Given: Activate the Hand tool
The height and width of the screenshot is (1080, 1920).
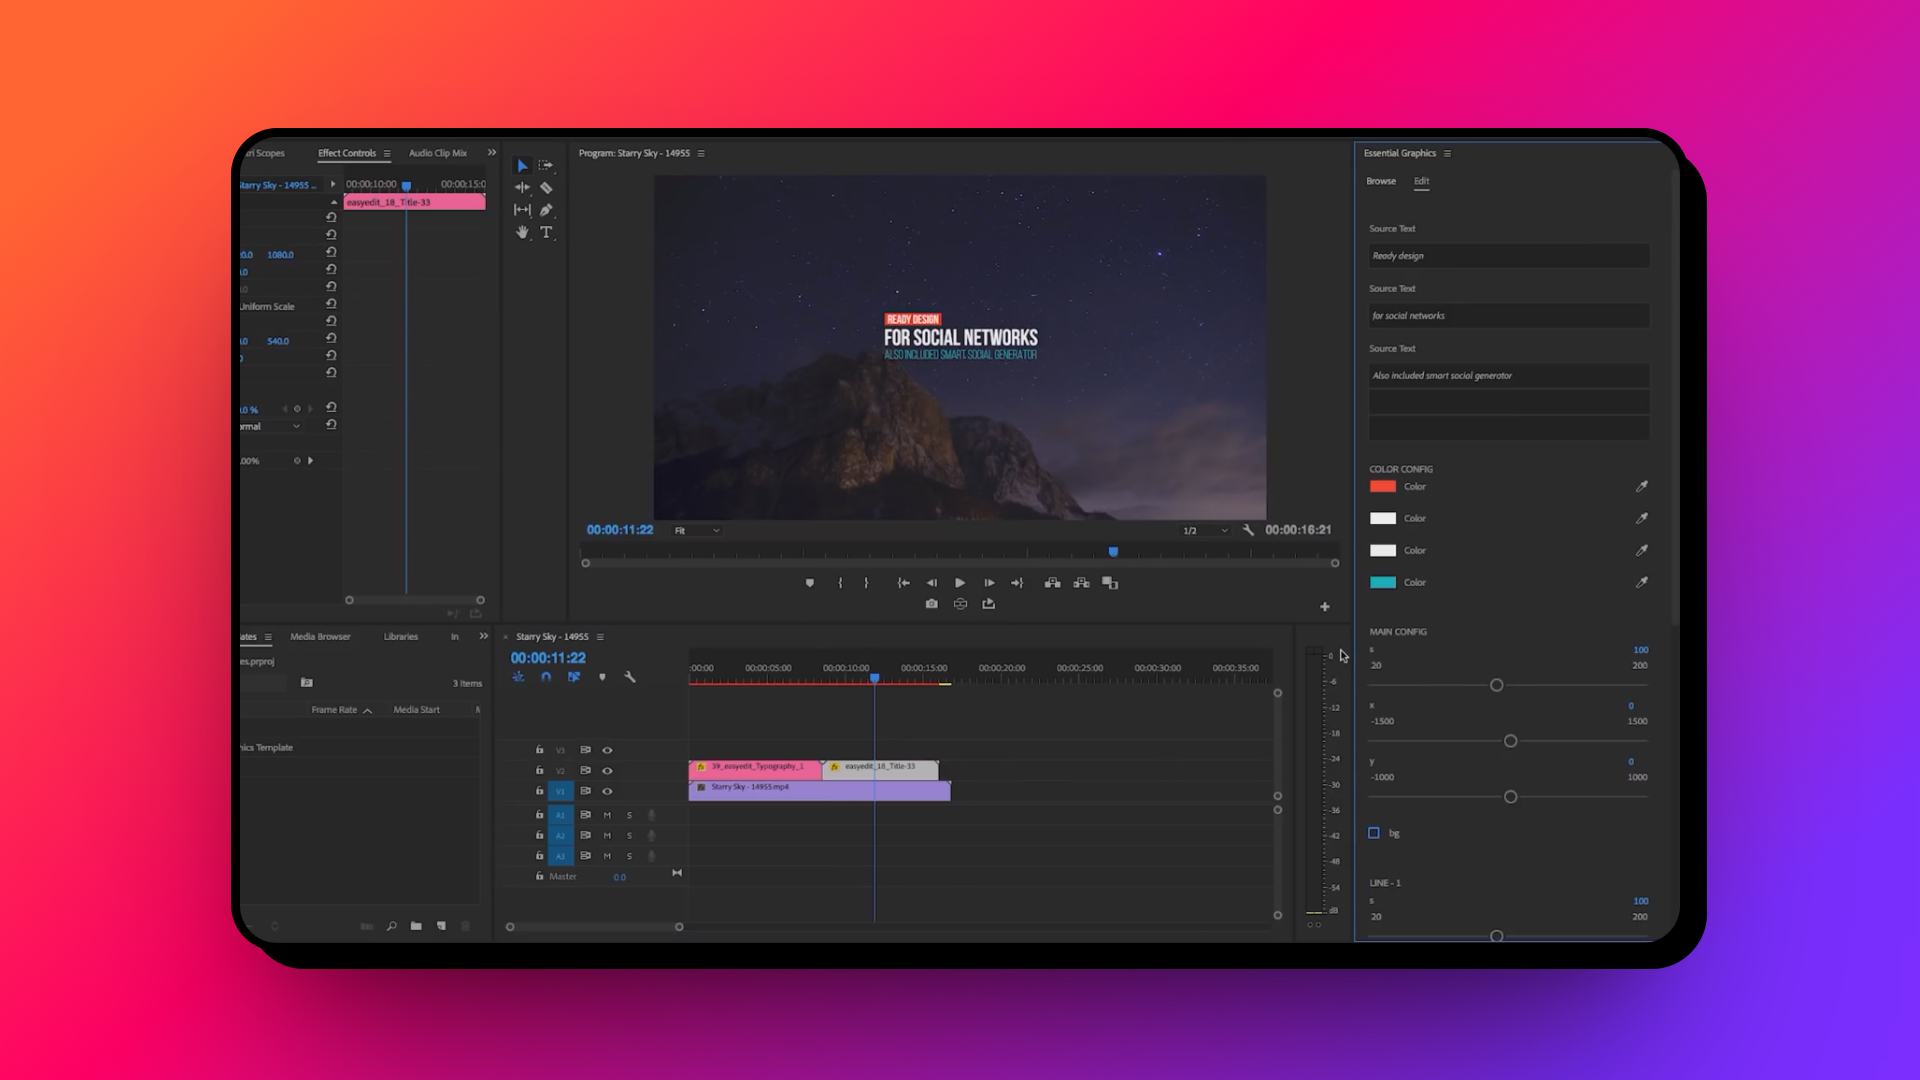Looking at the screenshot, I should click(522, 232).
